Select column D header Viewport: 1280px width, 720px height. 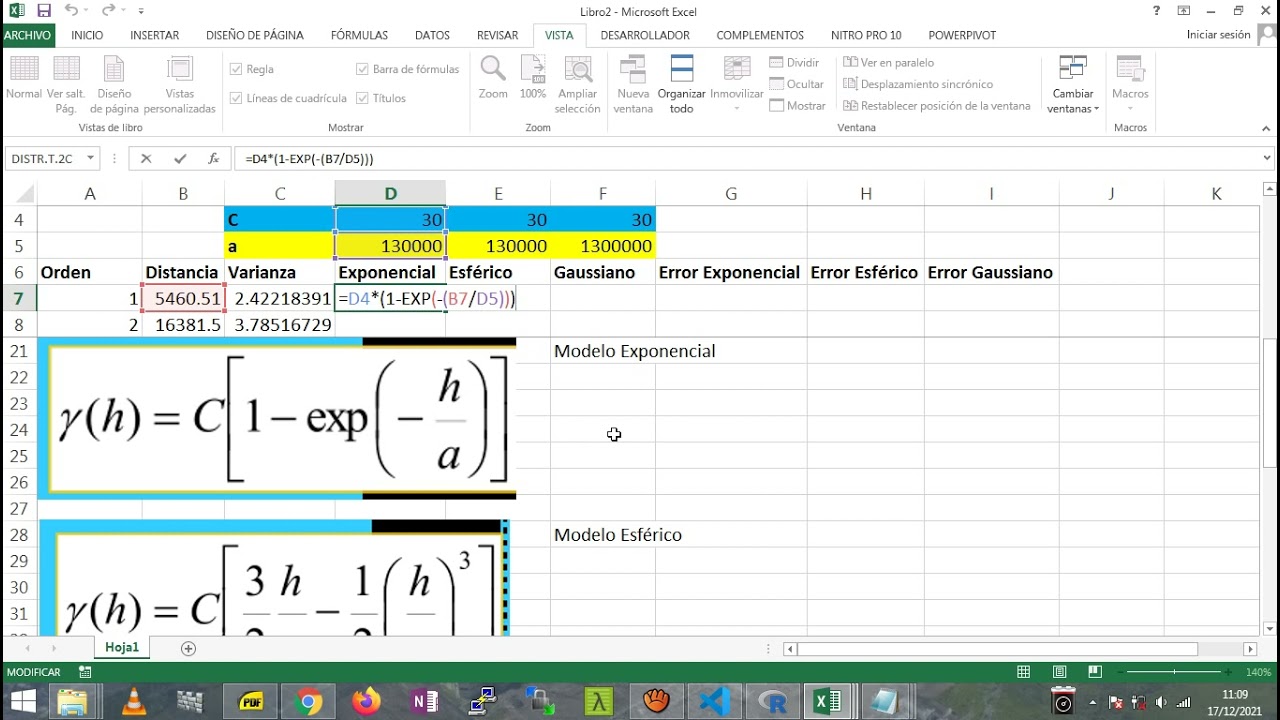pyautogui.click(x=390, y=194)
